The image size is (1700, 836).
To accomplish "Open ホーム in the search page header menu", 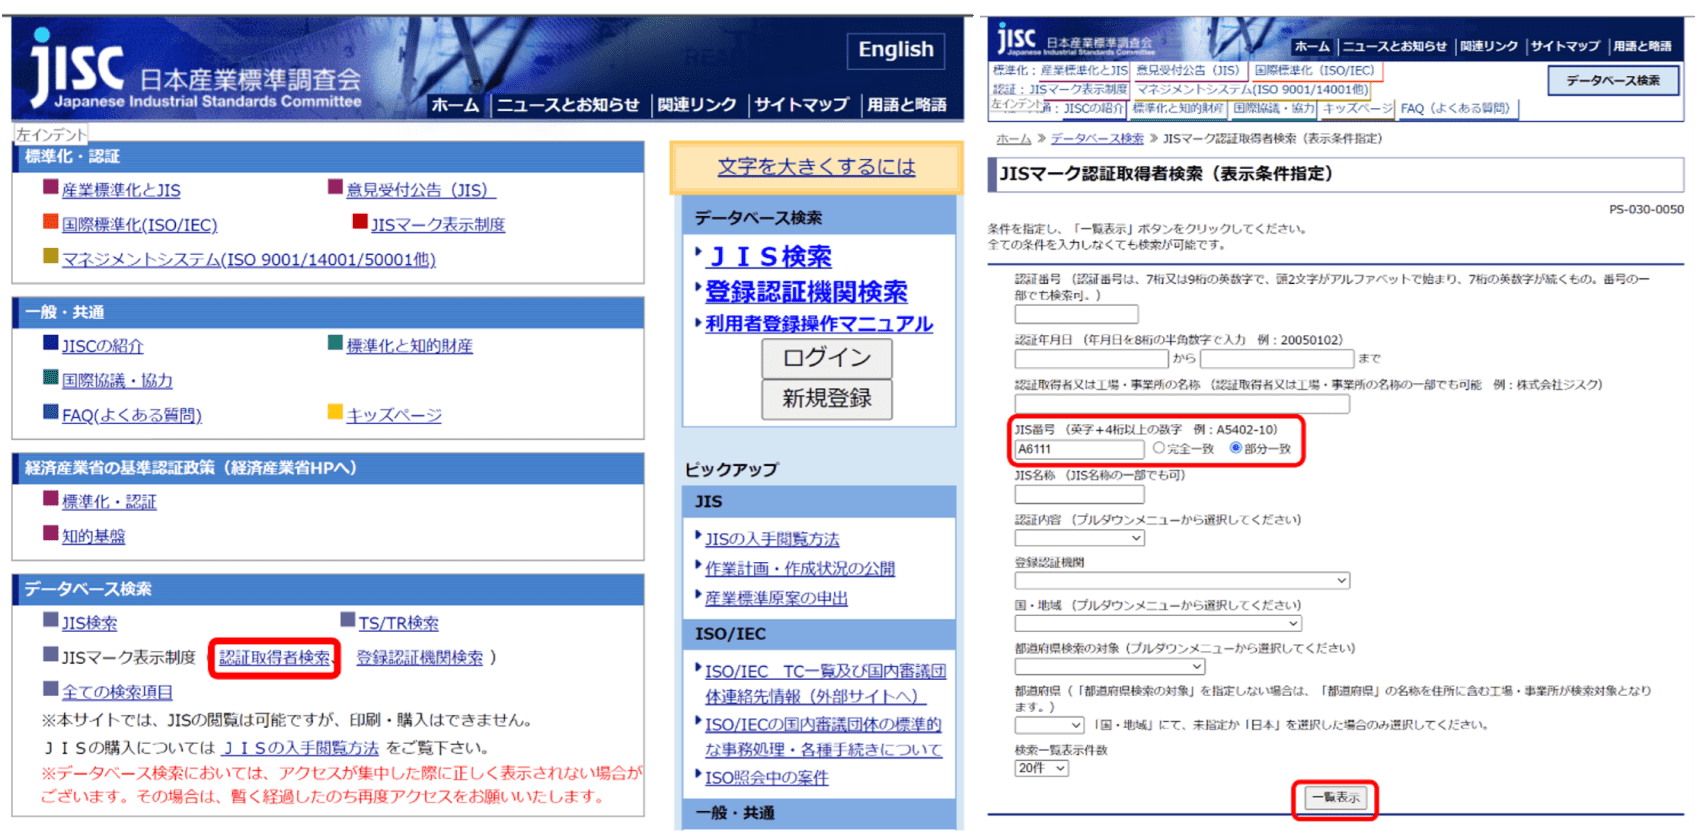I will pos(1312,46).
